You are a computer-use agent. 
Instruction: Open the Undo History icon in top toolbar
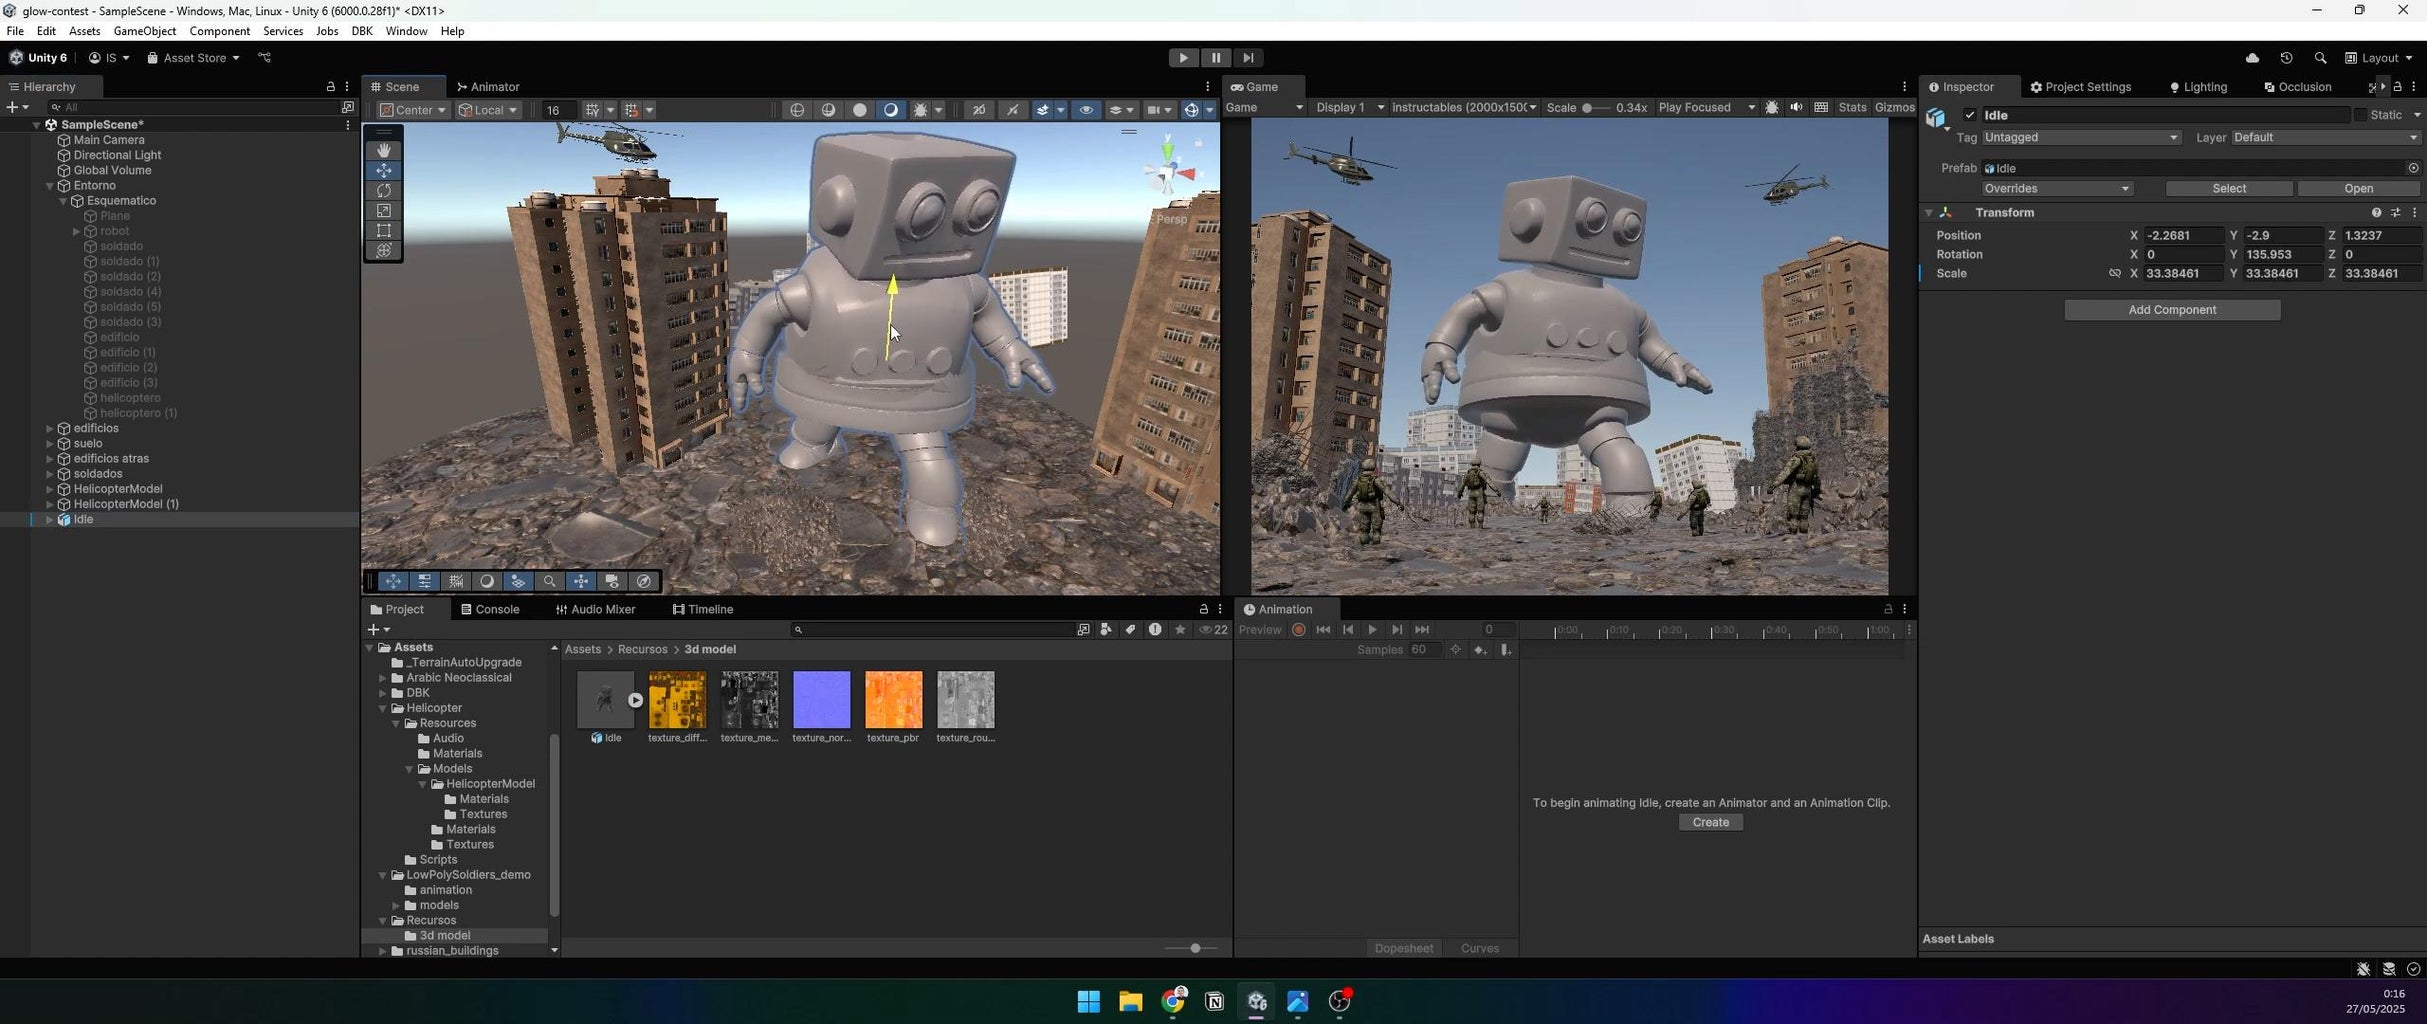2286,58
